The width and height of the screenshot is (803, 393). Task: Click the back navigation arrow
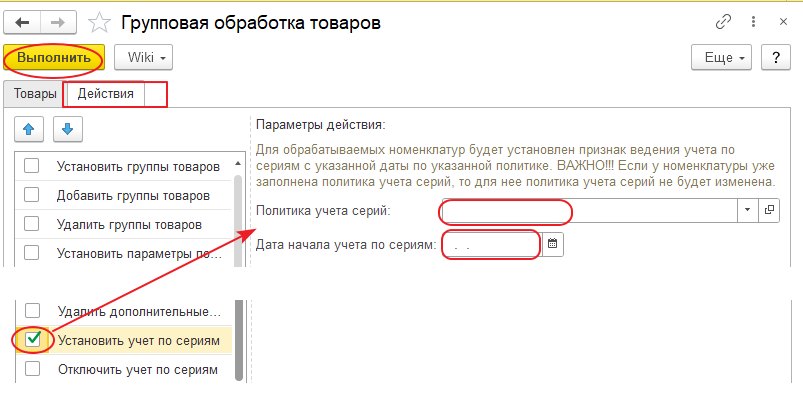point(22,23)
